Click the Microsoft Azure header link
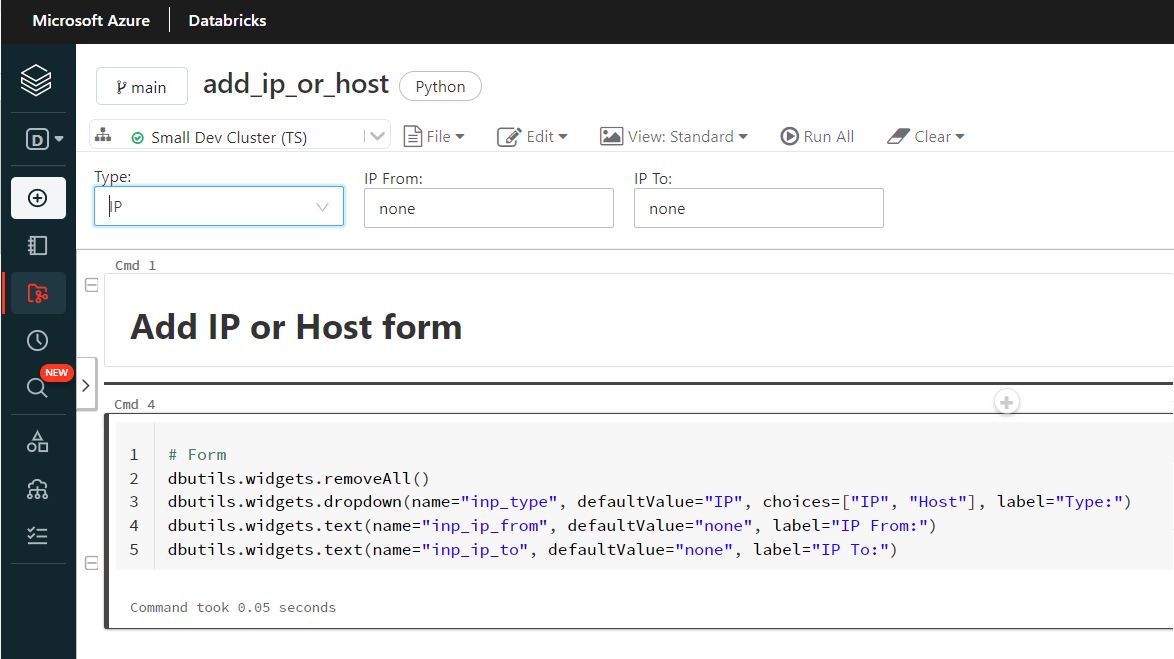The width and height of the screenshot is (1174, 659). (91, 21)
